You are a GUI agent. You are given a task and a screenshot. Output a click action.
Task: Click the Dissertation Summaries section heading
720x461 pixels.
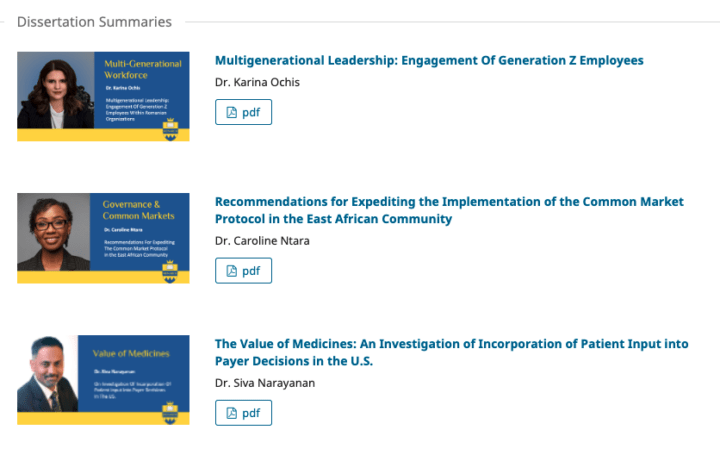coord(94,22)
